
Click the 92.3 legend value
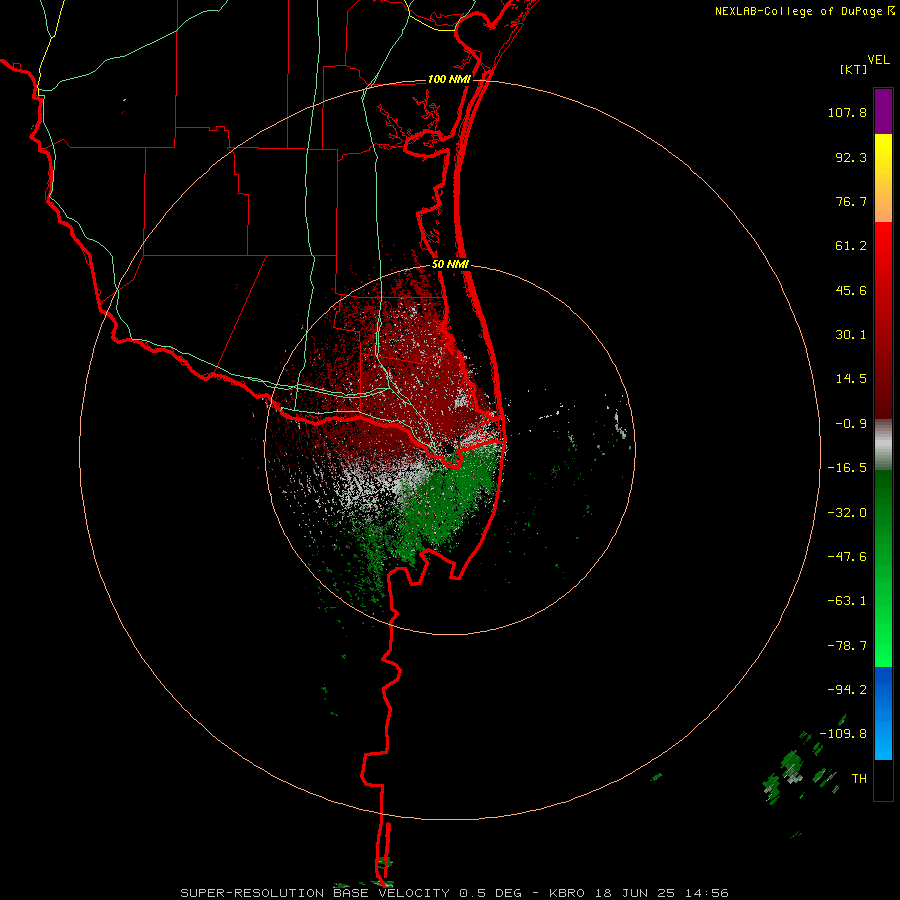(851, 157)
